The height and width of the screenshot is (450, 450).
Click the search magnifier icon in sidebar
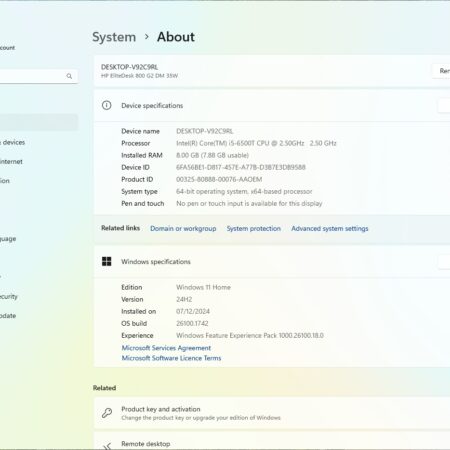tap(69, 76)
